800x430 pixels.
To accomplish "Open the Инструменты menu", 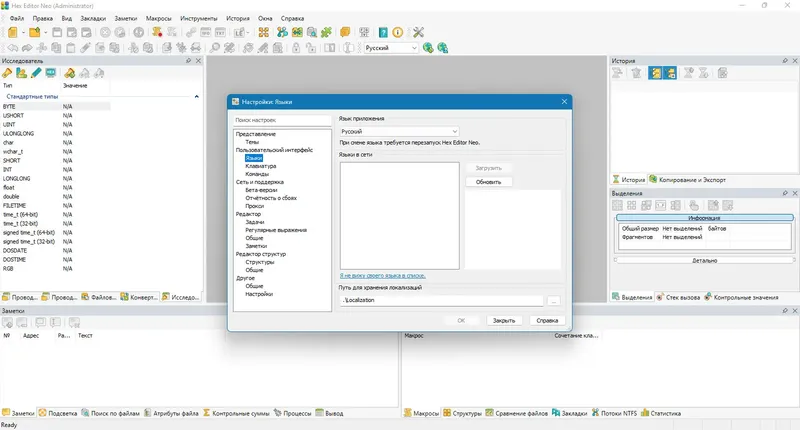I will (198, 18).
